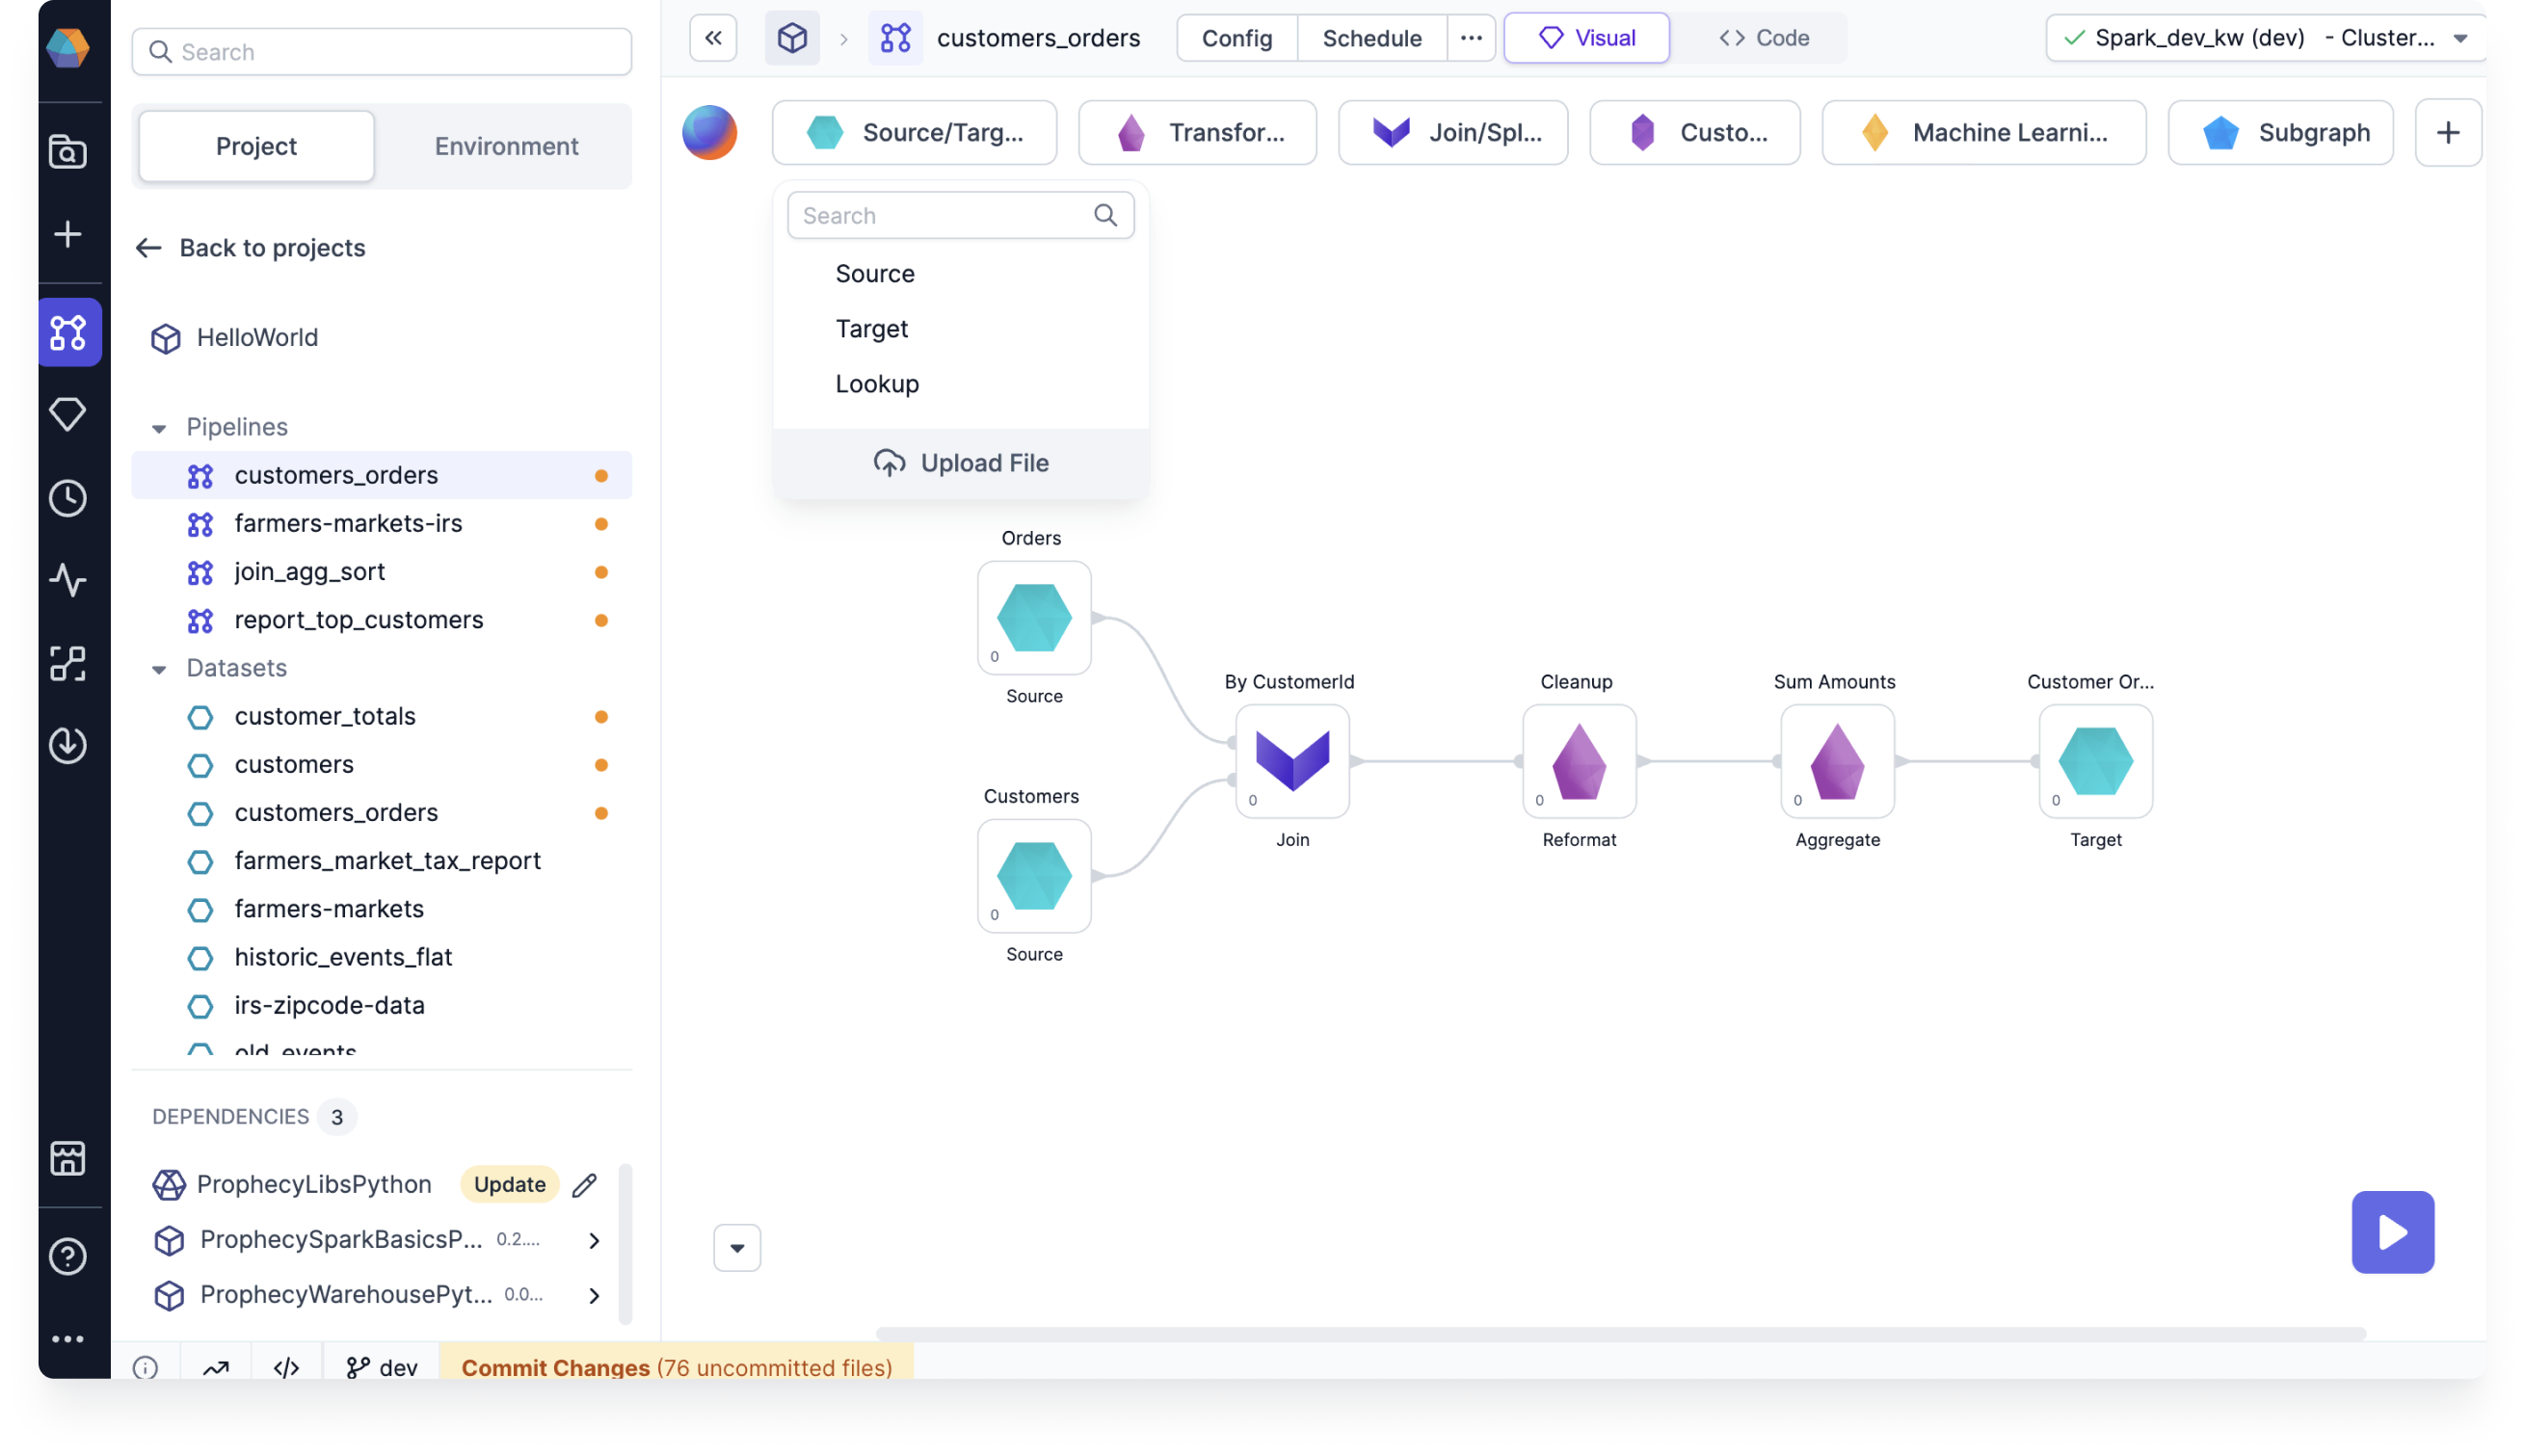Select the Orders source gem icon
This screenshot has width=2525, height=1456.
[x=1033, y=617]
